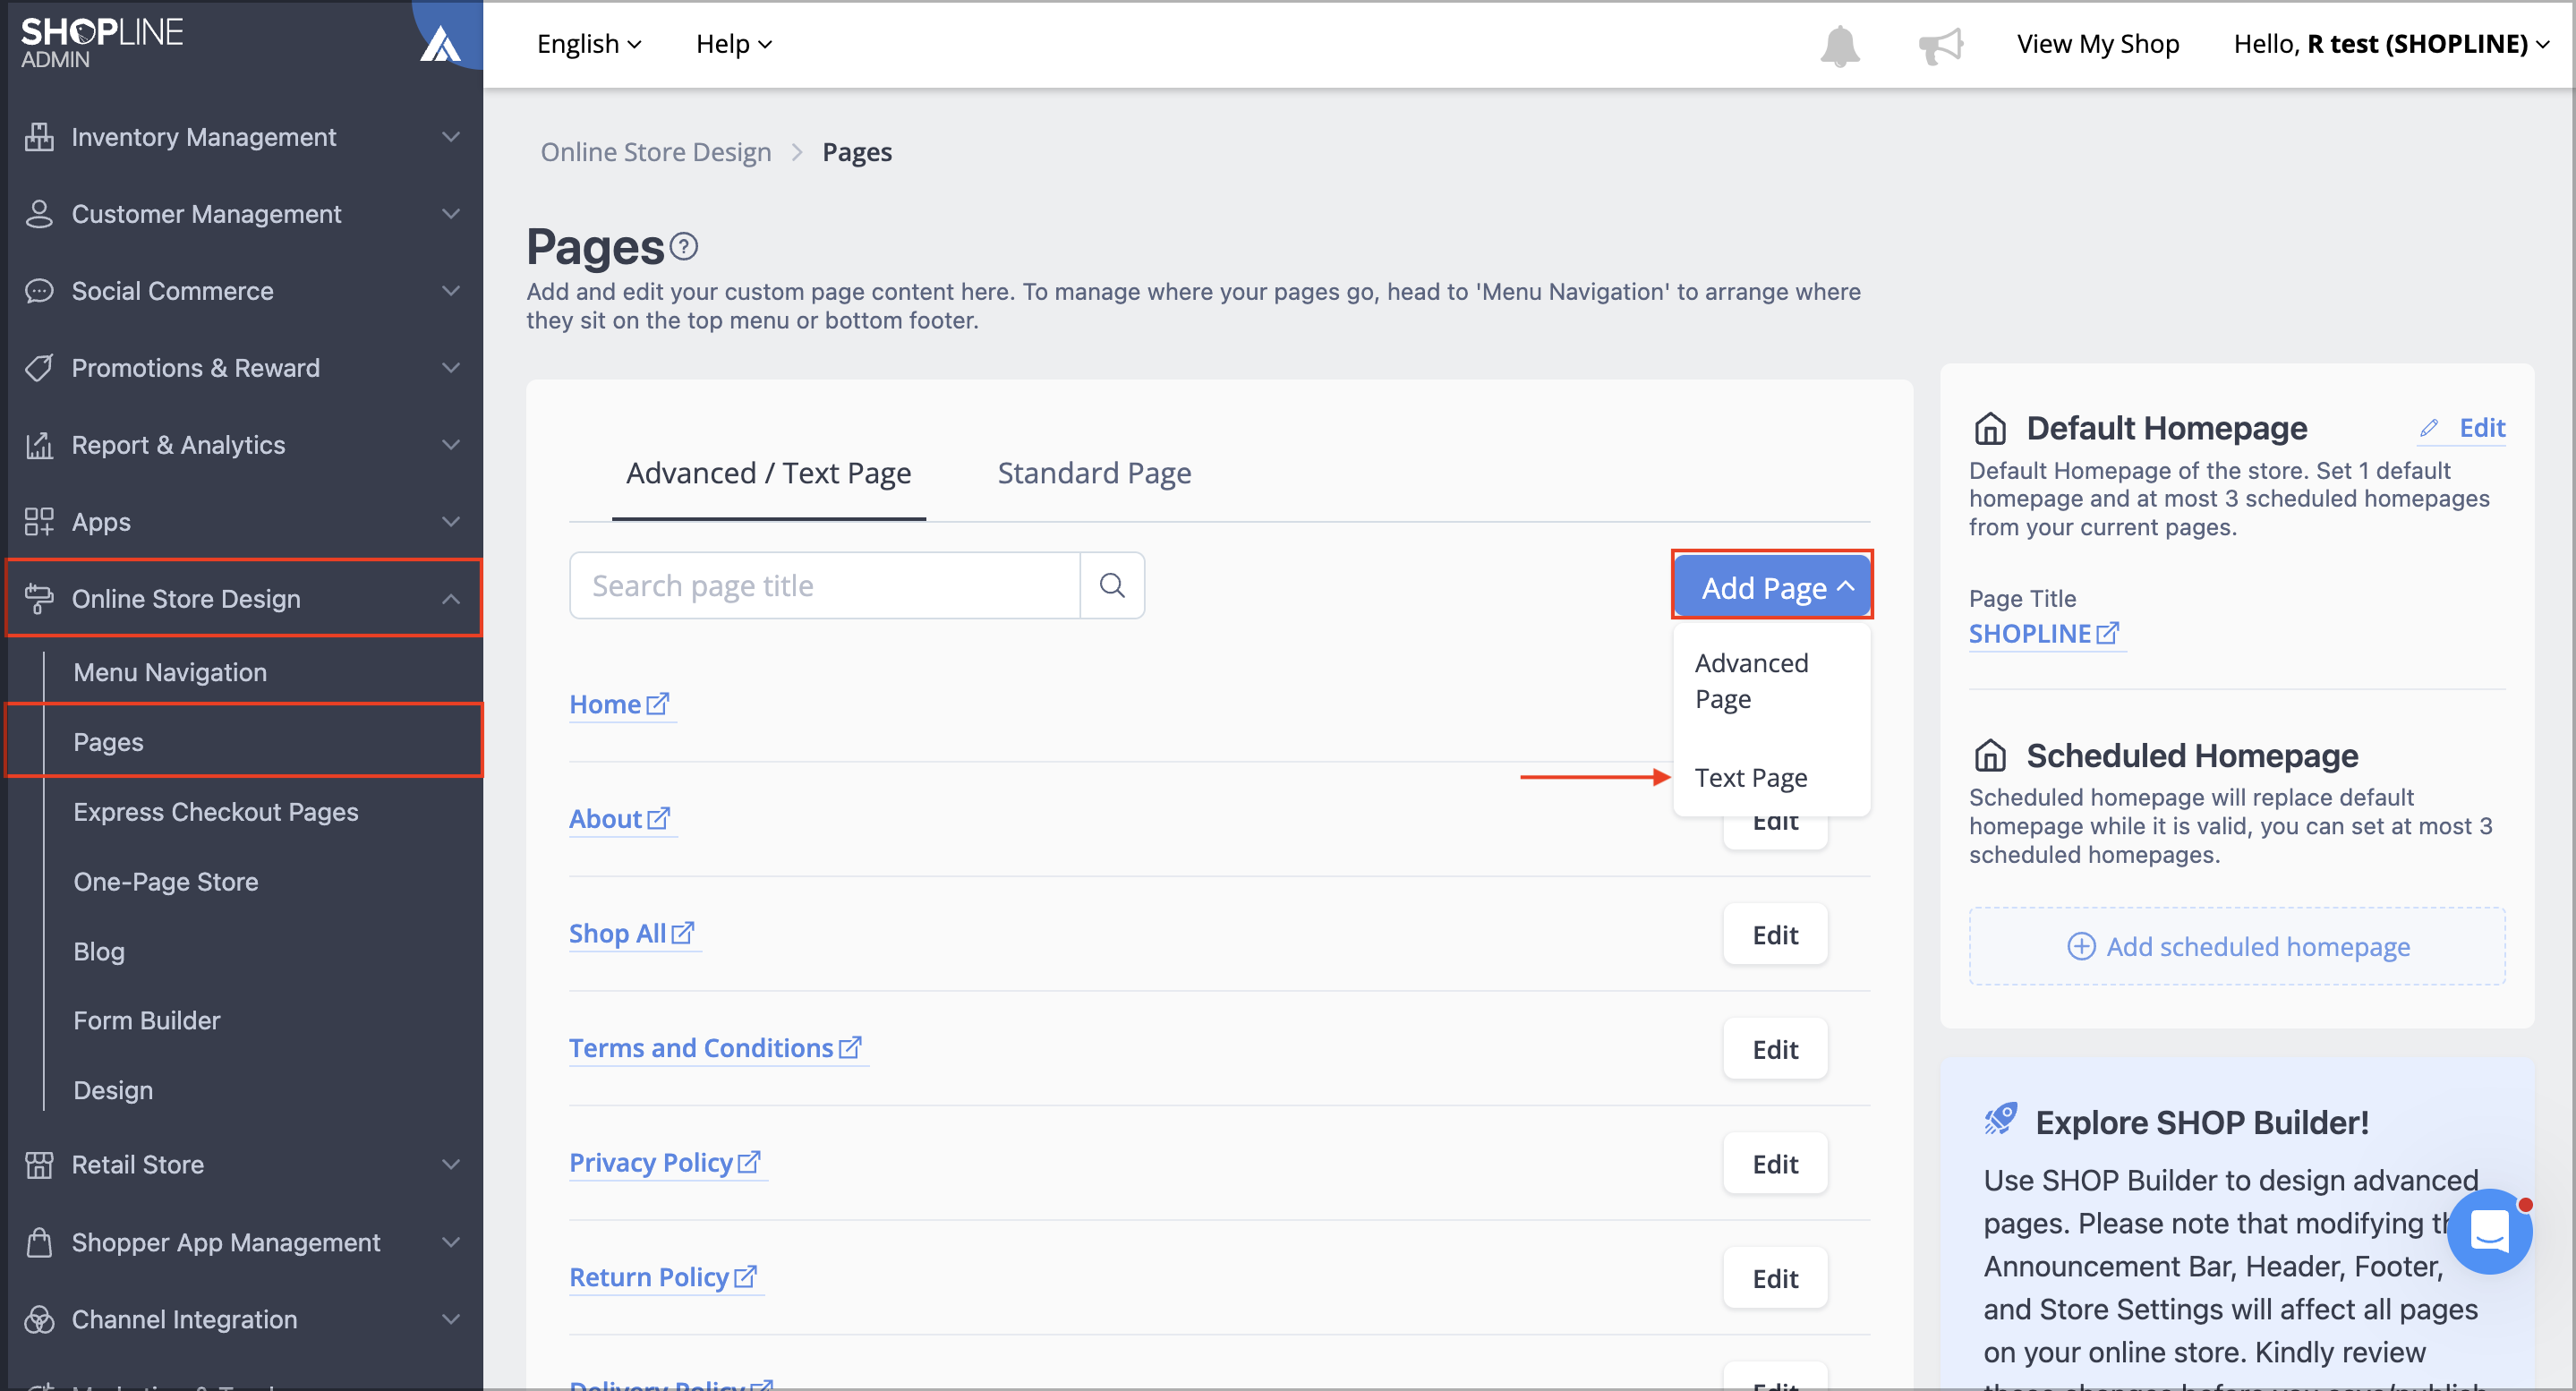This screenshot has height=1391, width=2576.
Task: Expand the Channel Integration chevron
Action: (451, 1320)
